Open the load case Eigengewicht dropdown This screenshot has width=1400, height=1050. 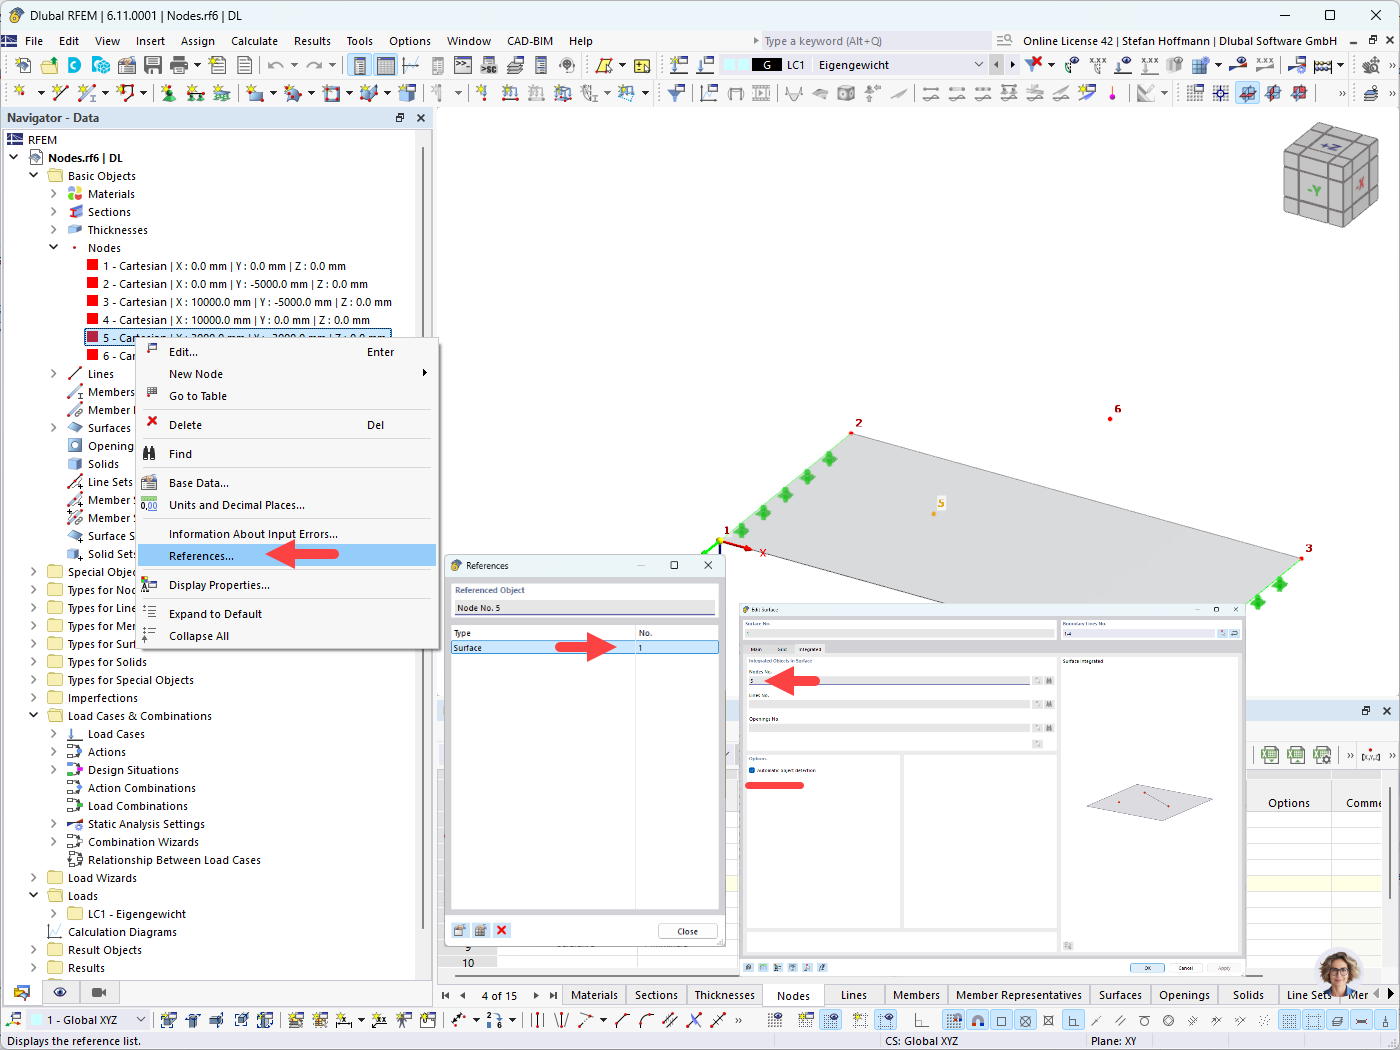(979, 65)
